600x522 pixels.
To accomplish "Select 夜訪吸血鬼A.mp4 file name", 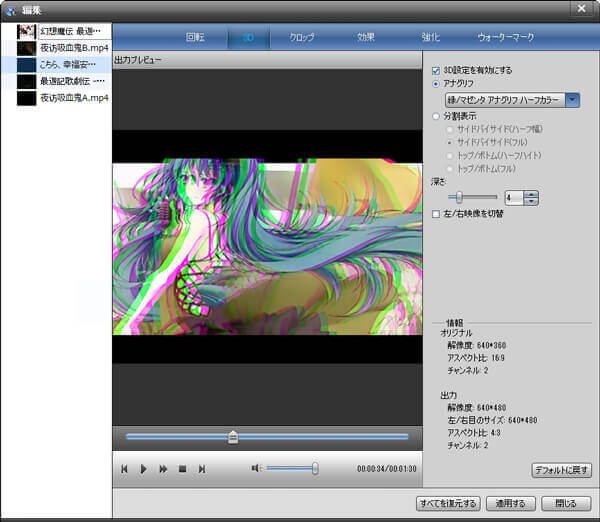I will 74,98.
